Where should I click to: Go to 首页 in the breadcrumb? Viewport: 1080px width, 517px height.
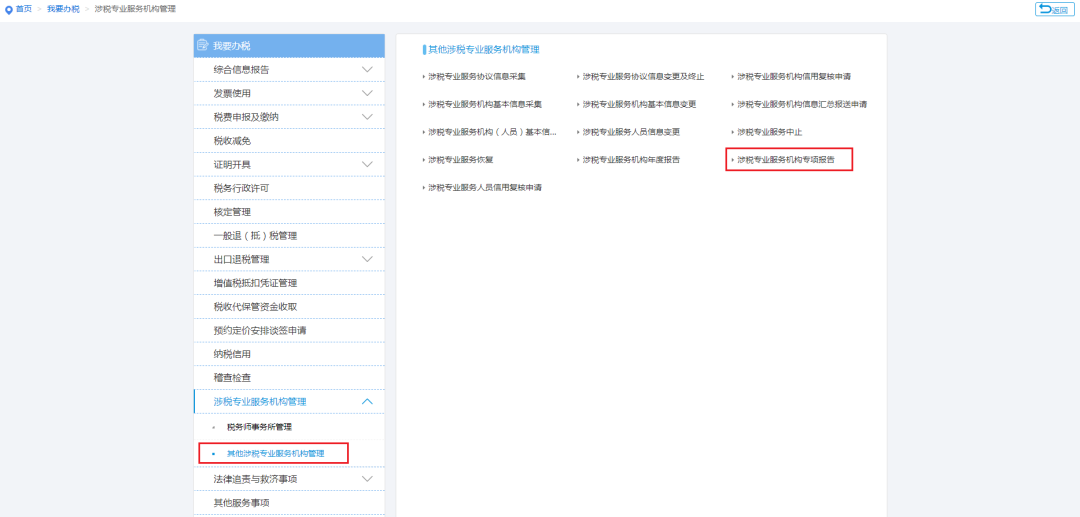click(x=23, y=9)
